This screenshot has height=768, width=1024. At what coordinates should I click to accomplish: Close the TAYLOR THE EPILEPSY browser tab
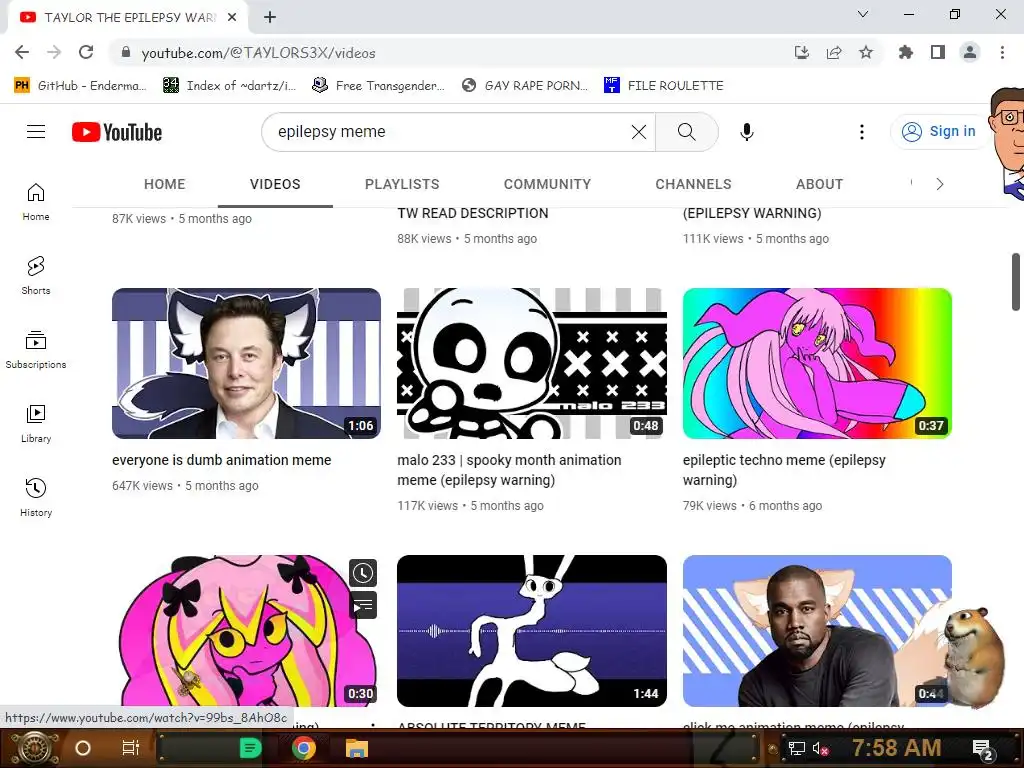(232, 18)
